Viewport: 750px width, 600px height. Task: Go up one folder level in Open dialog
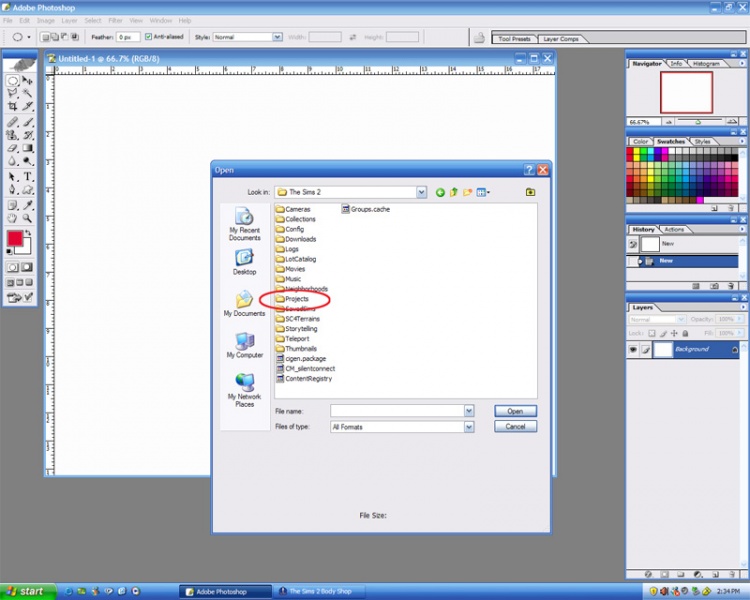click(x=453, y=192)
